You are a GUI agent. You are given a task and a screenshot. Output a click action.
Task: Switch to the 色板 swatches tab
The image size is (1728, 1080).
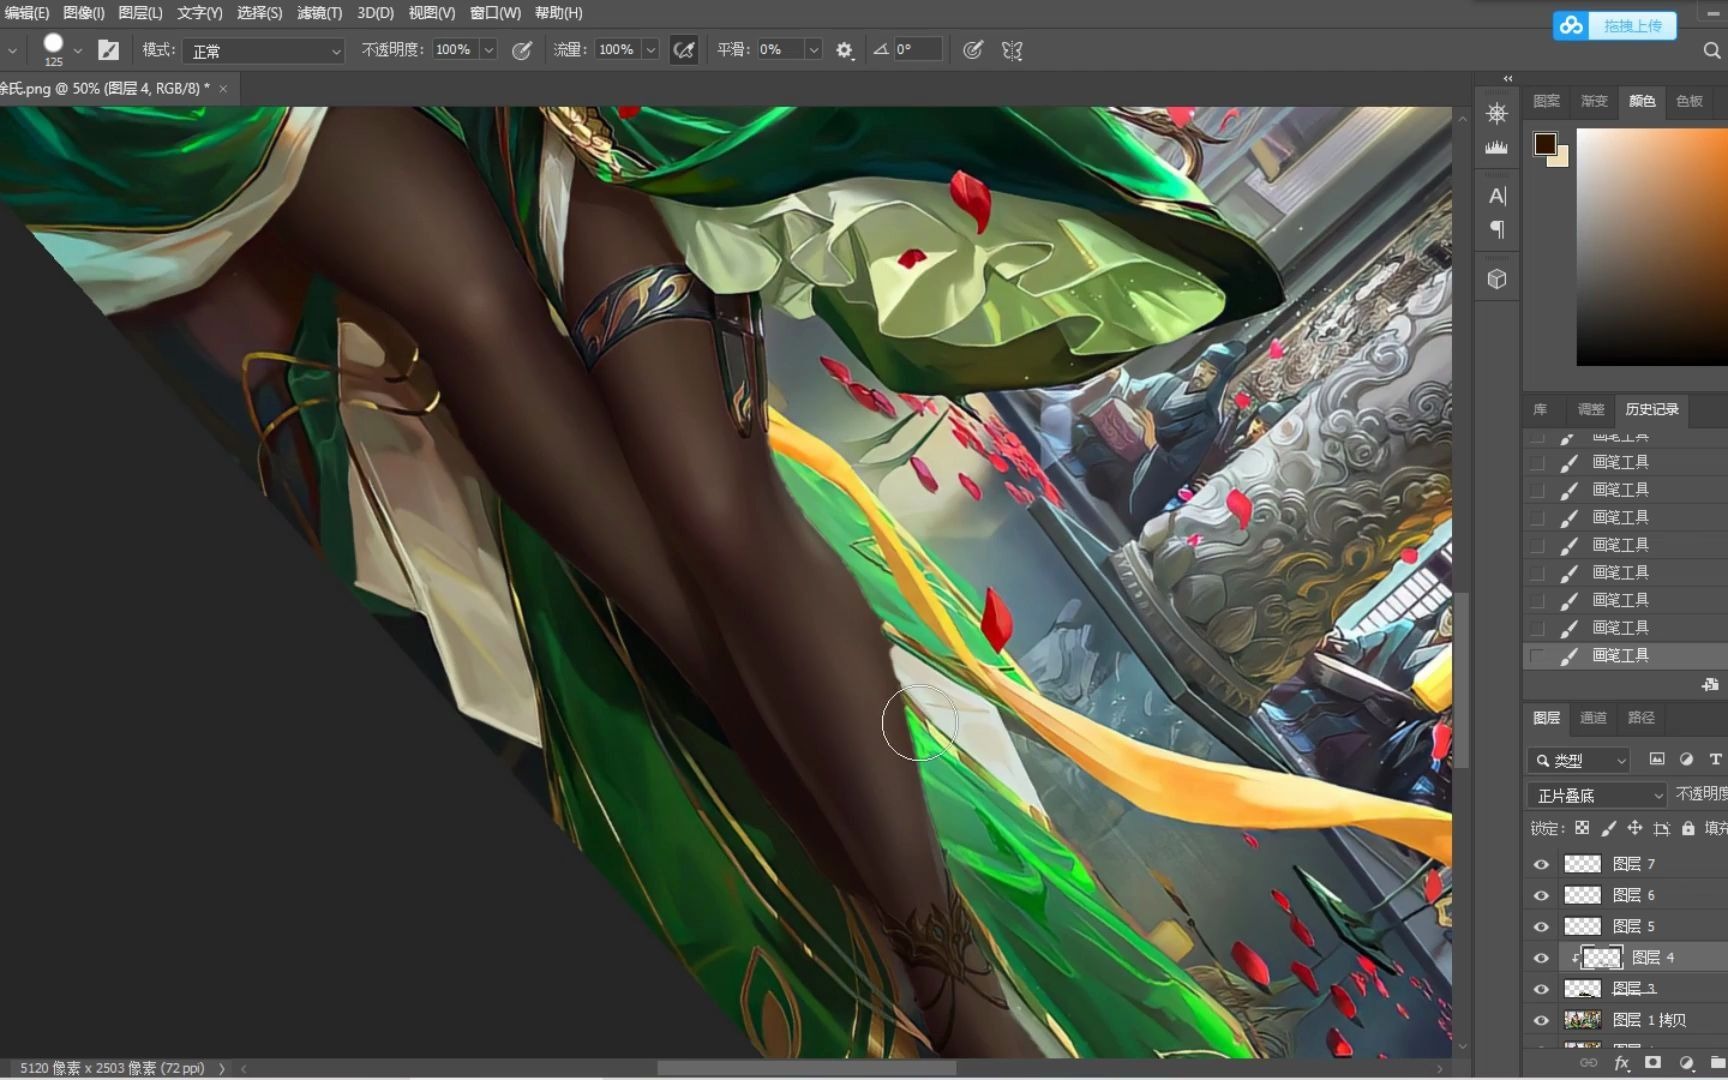coord(1689,101)
